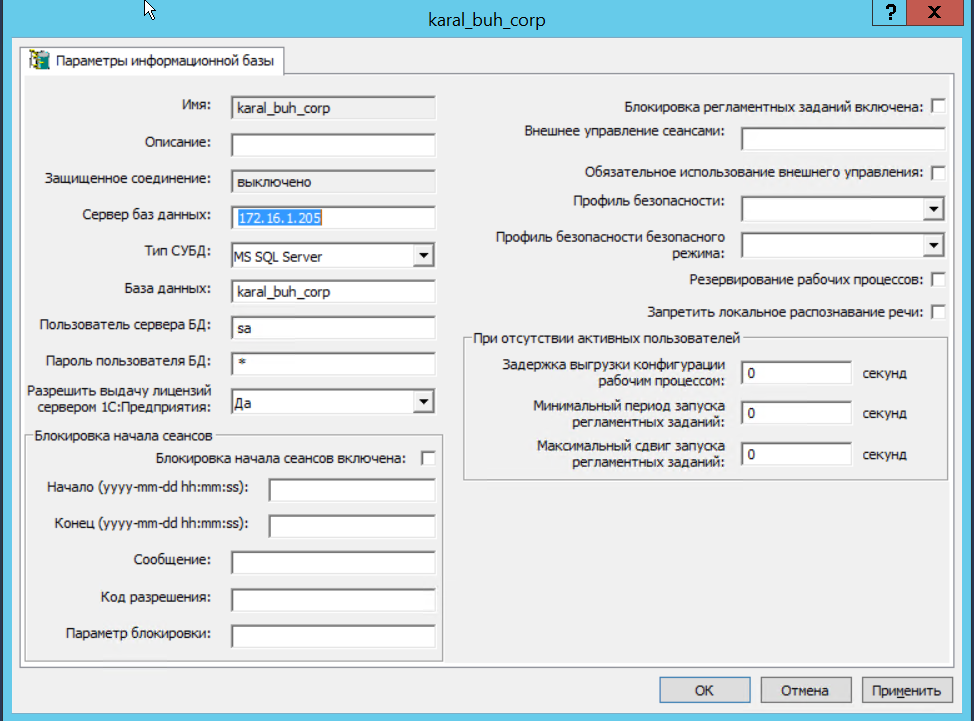Expand Разрешить выдачу лицензий dropdown
The height and width of the screenshot is (721, 974).
point(424,402)
